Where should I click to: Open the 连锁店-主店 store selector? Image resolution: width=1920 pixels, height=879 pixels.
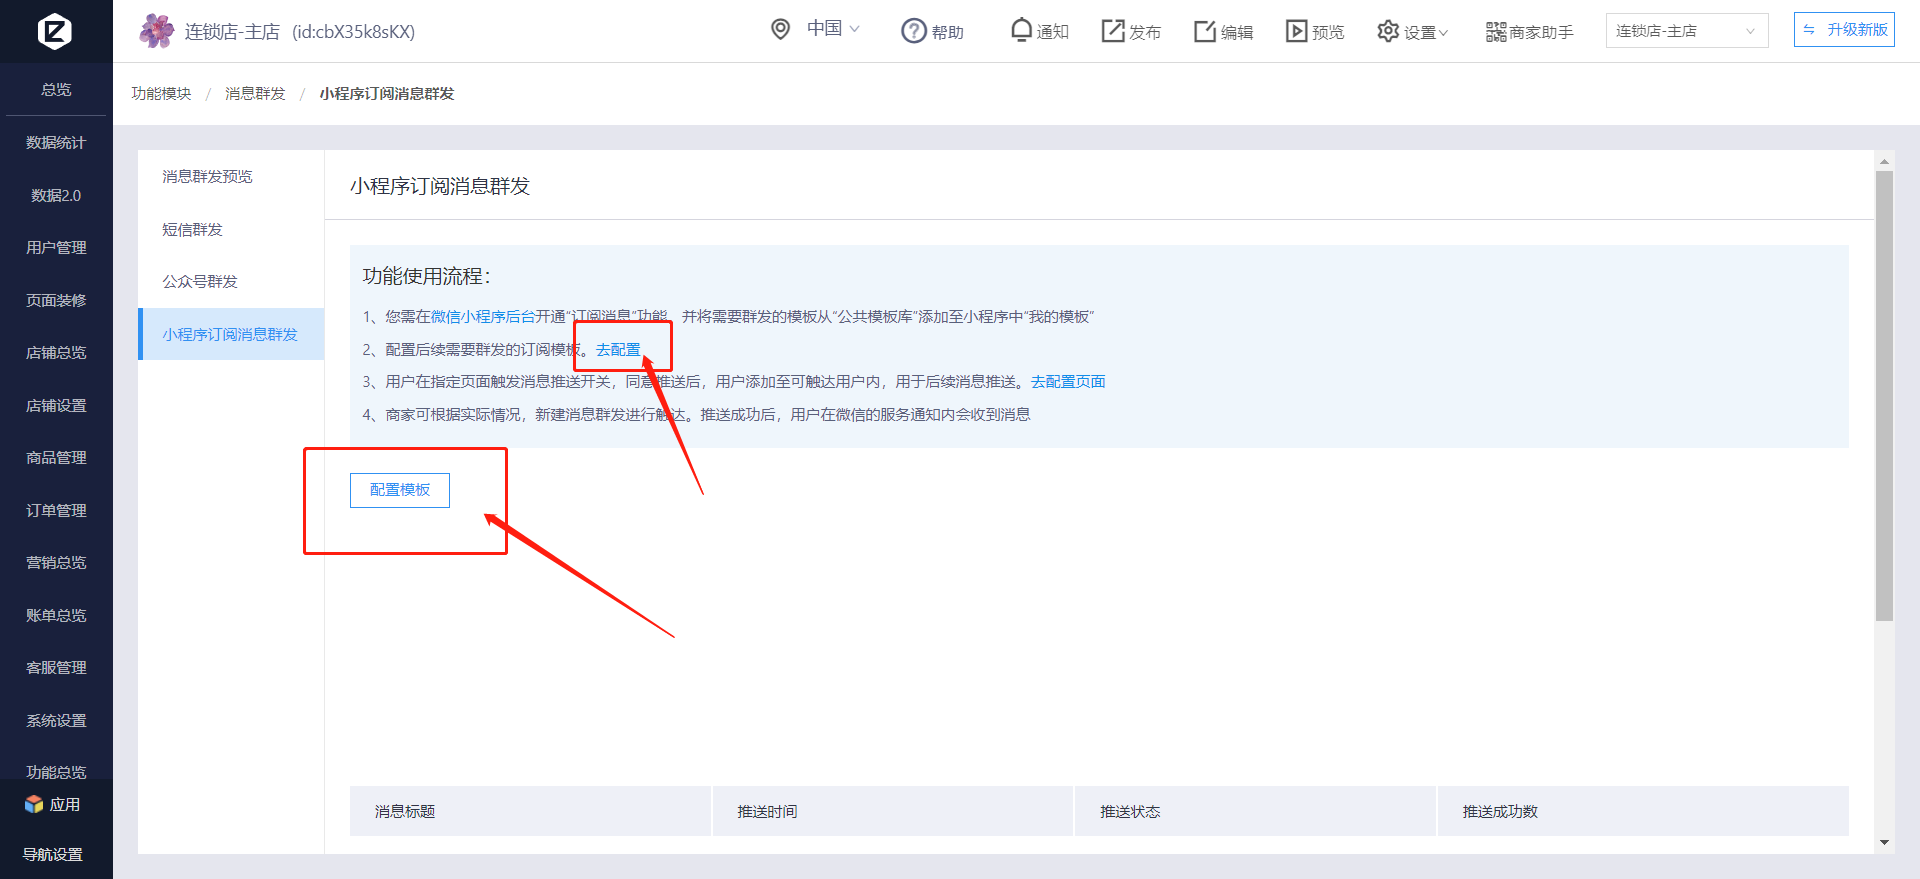coord(1687,31)
